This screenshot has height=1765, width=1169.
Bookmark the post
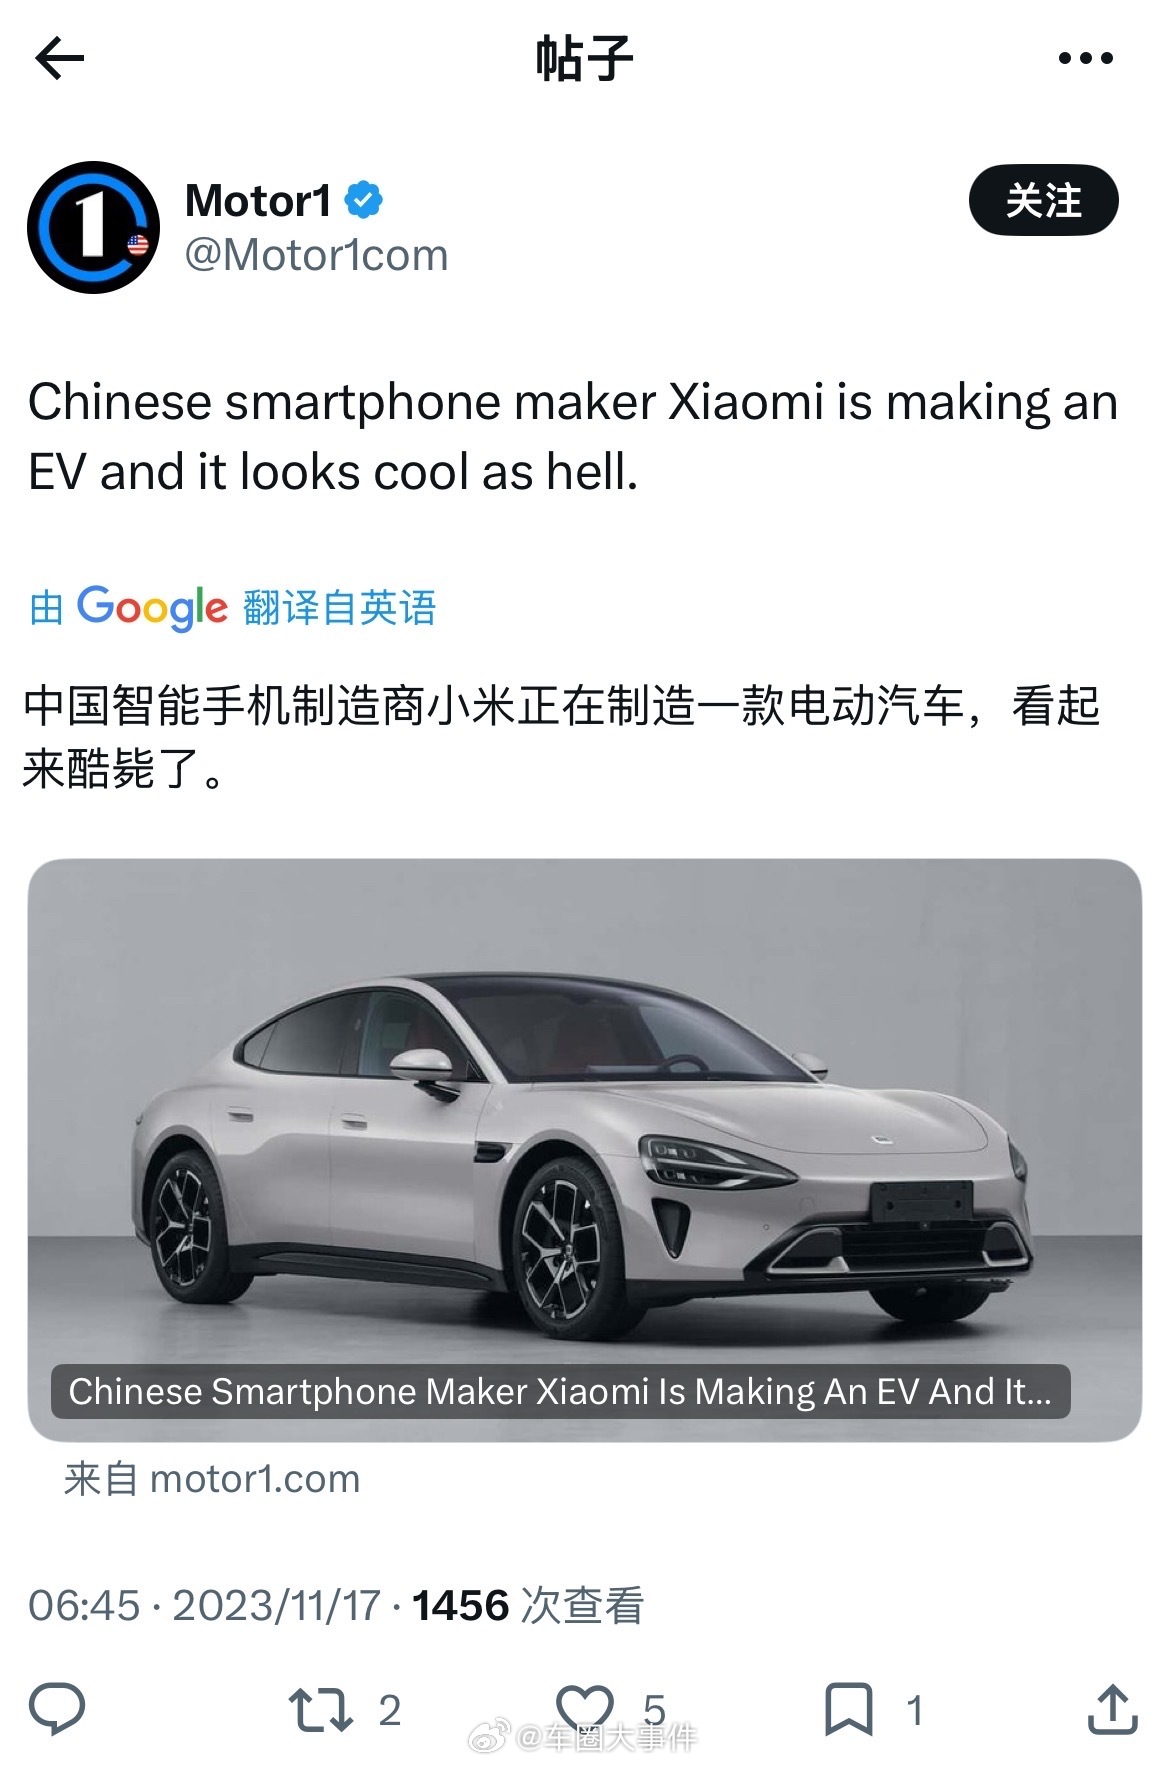tap(848, 1708)
